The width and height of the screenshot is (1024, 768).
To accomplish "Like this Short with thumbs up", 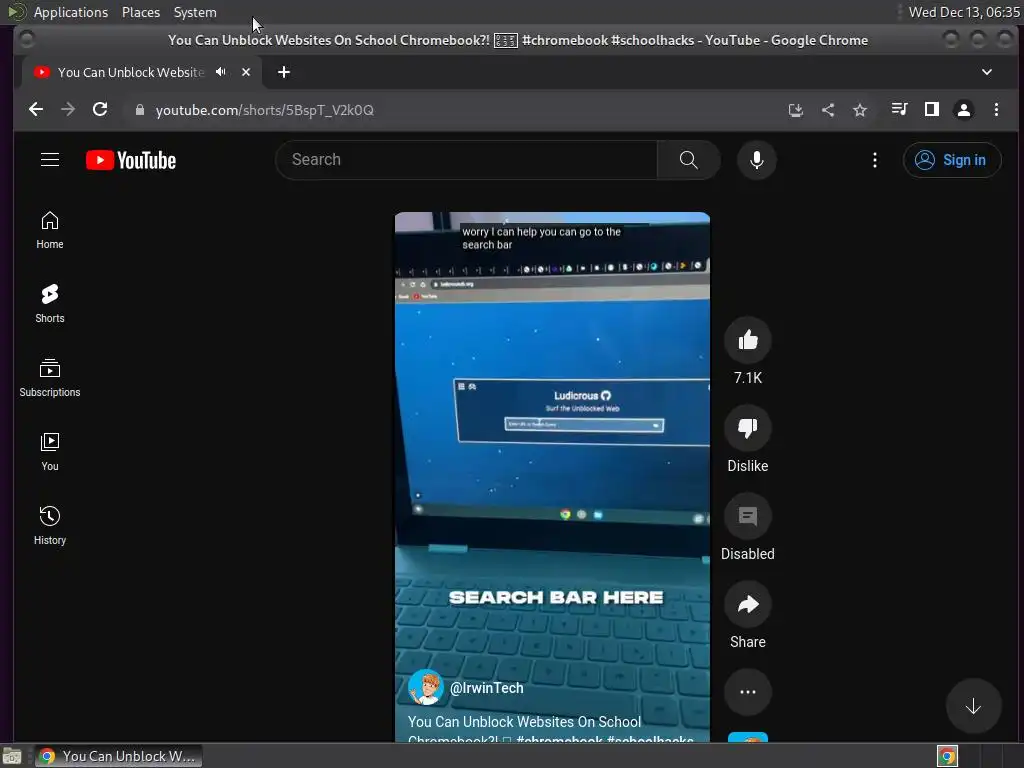I will point(748,340).
